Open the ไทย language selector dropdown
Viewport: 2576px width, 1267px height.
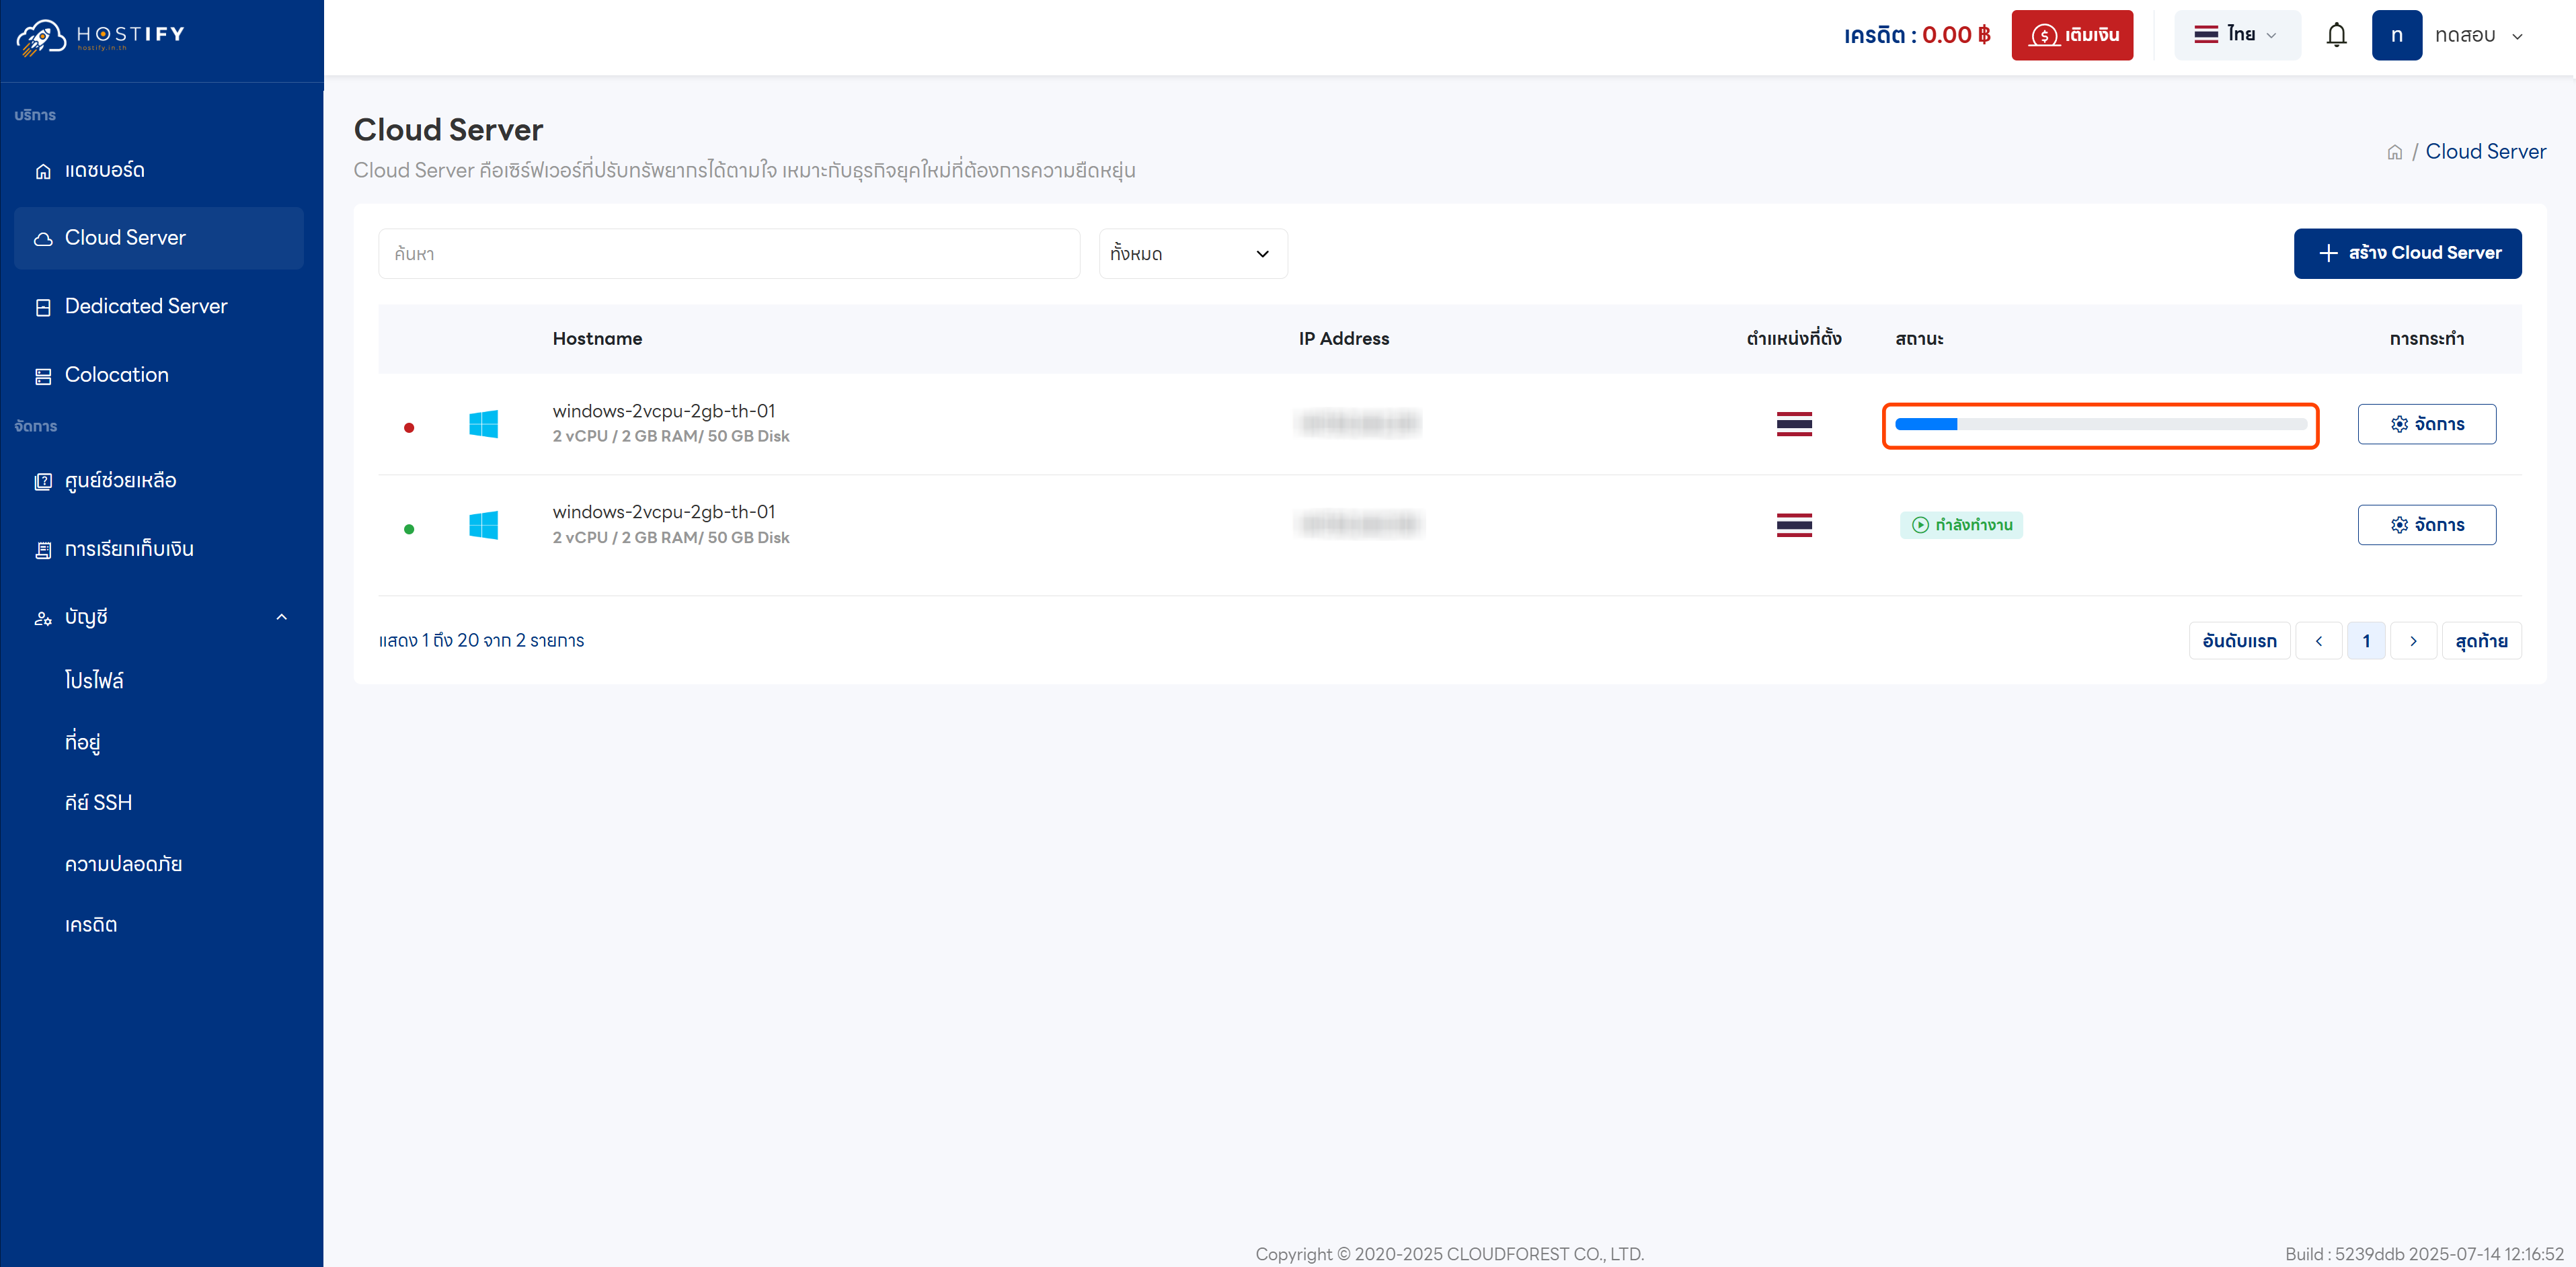[x=2236, y=35]
